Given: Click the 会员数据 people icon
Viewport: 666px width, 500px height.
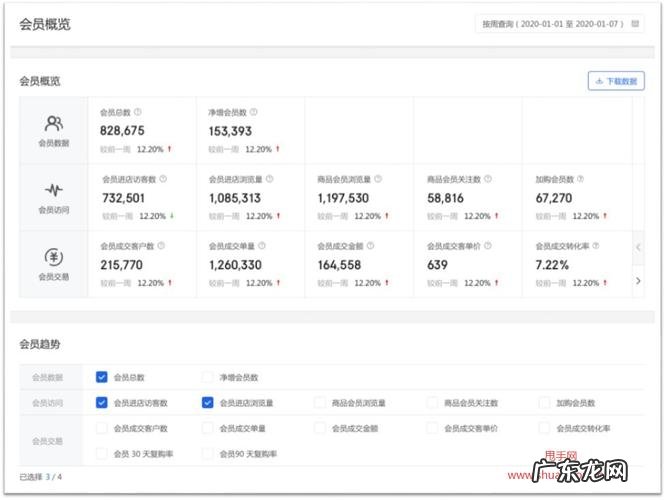Looking at the screenshot, I should click(54, 124).
